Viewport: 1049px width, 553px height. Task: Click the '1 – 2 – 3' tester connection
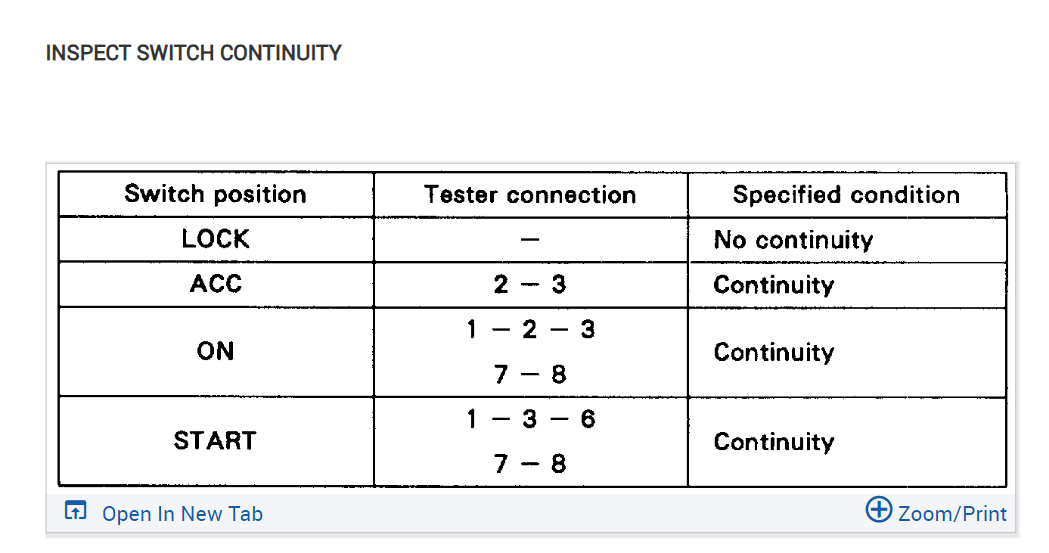[x=530, y=329]
